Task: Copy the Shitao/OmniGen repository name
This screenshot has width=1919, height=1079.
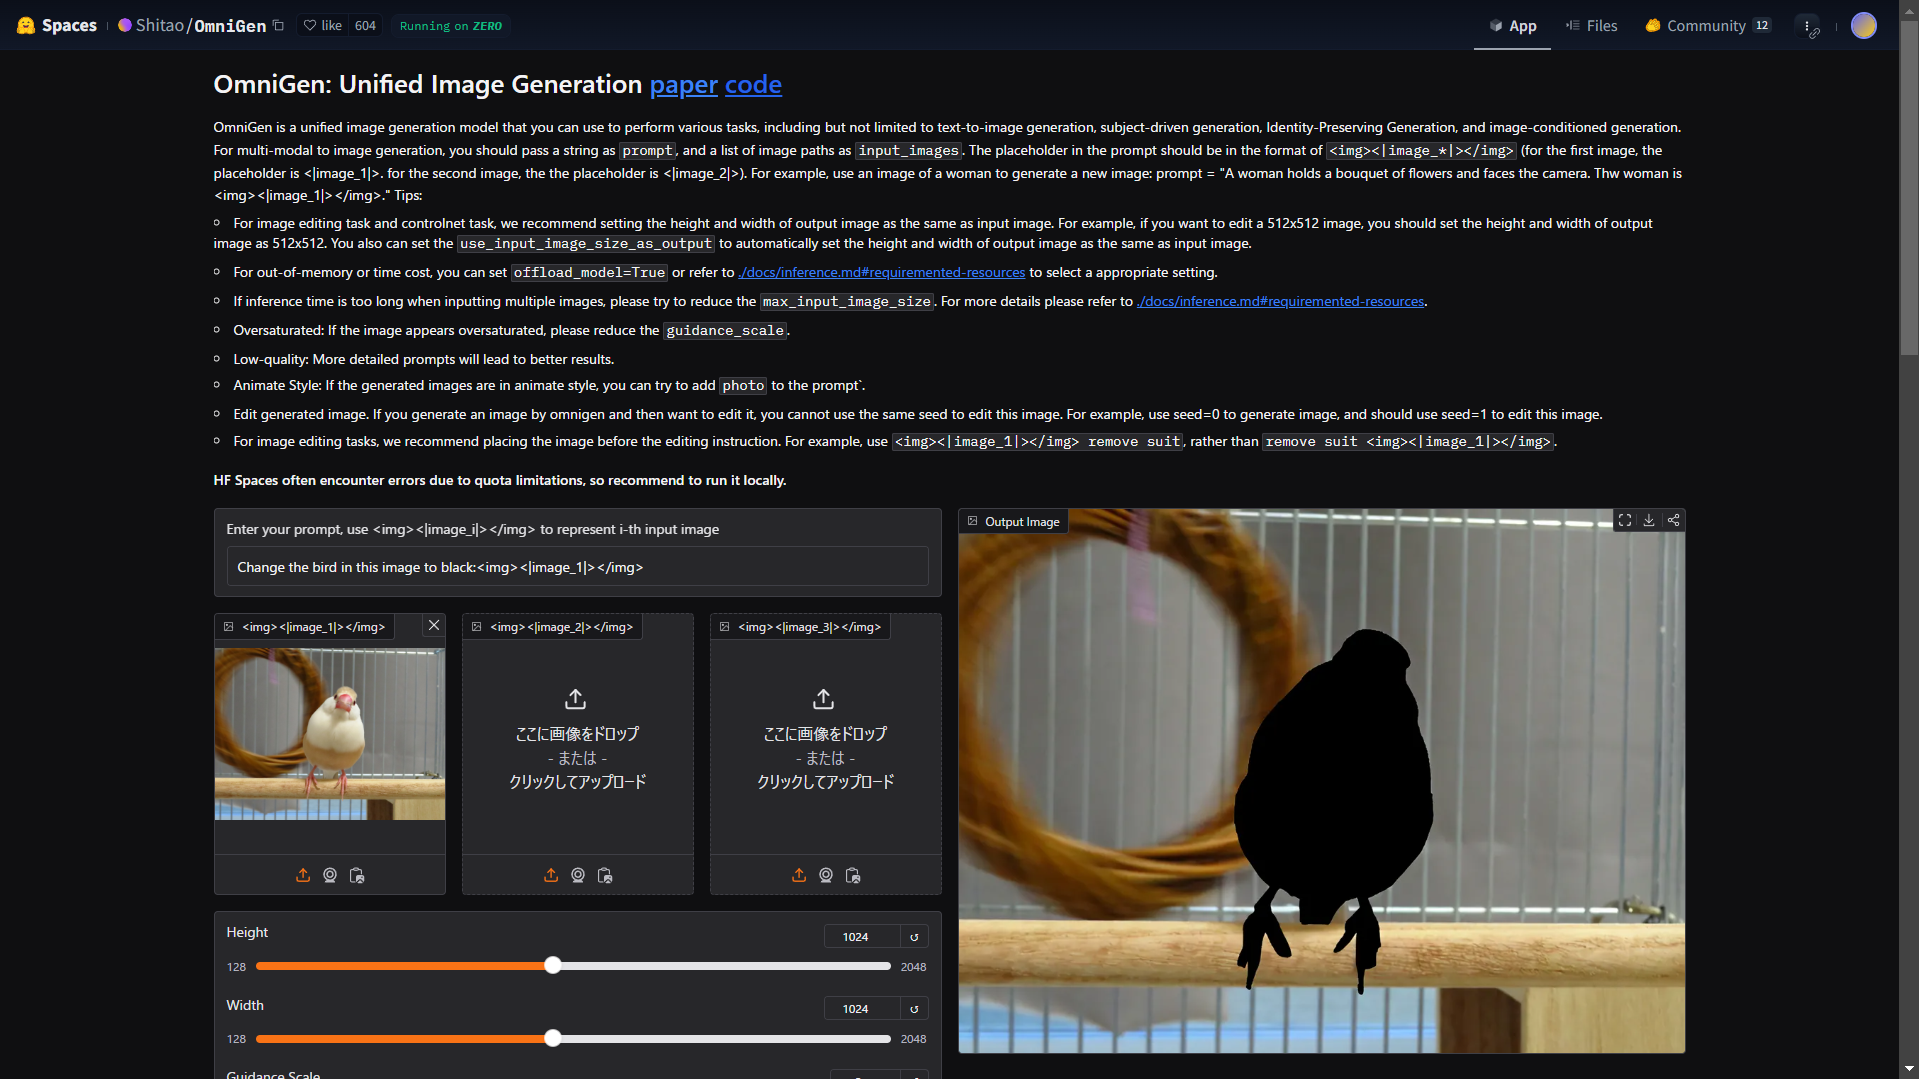Action: tap(279, 26)
